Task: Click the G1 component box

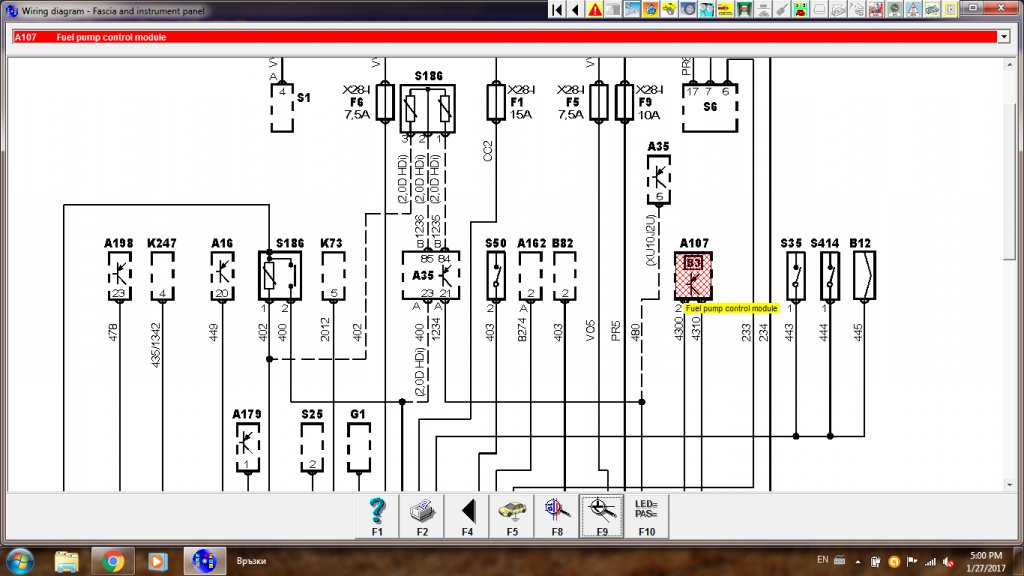Action: (359, 447)
